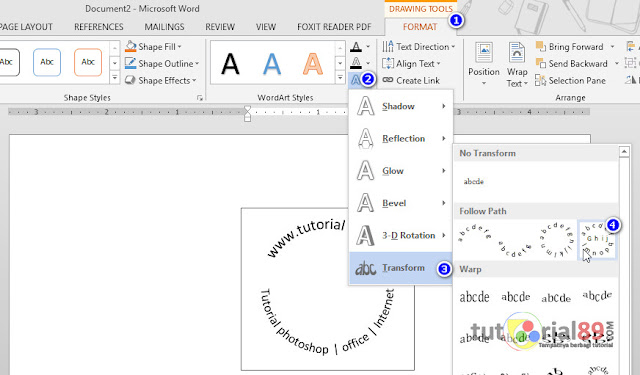Click the Bring Forward icon
The image size is (640, 375).
click(541, 47)
